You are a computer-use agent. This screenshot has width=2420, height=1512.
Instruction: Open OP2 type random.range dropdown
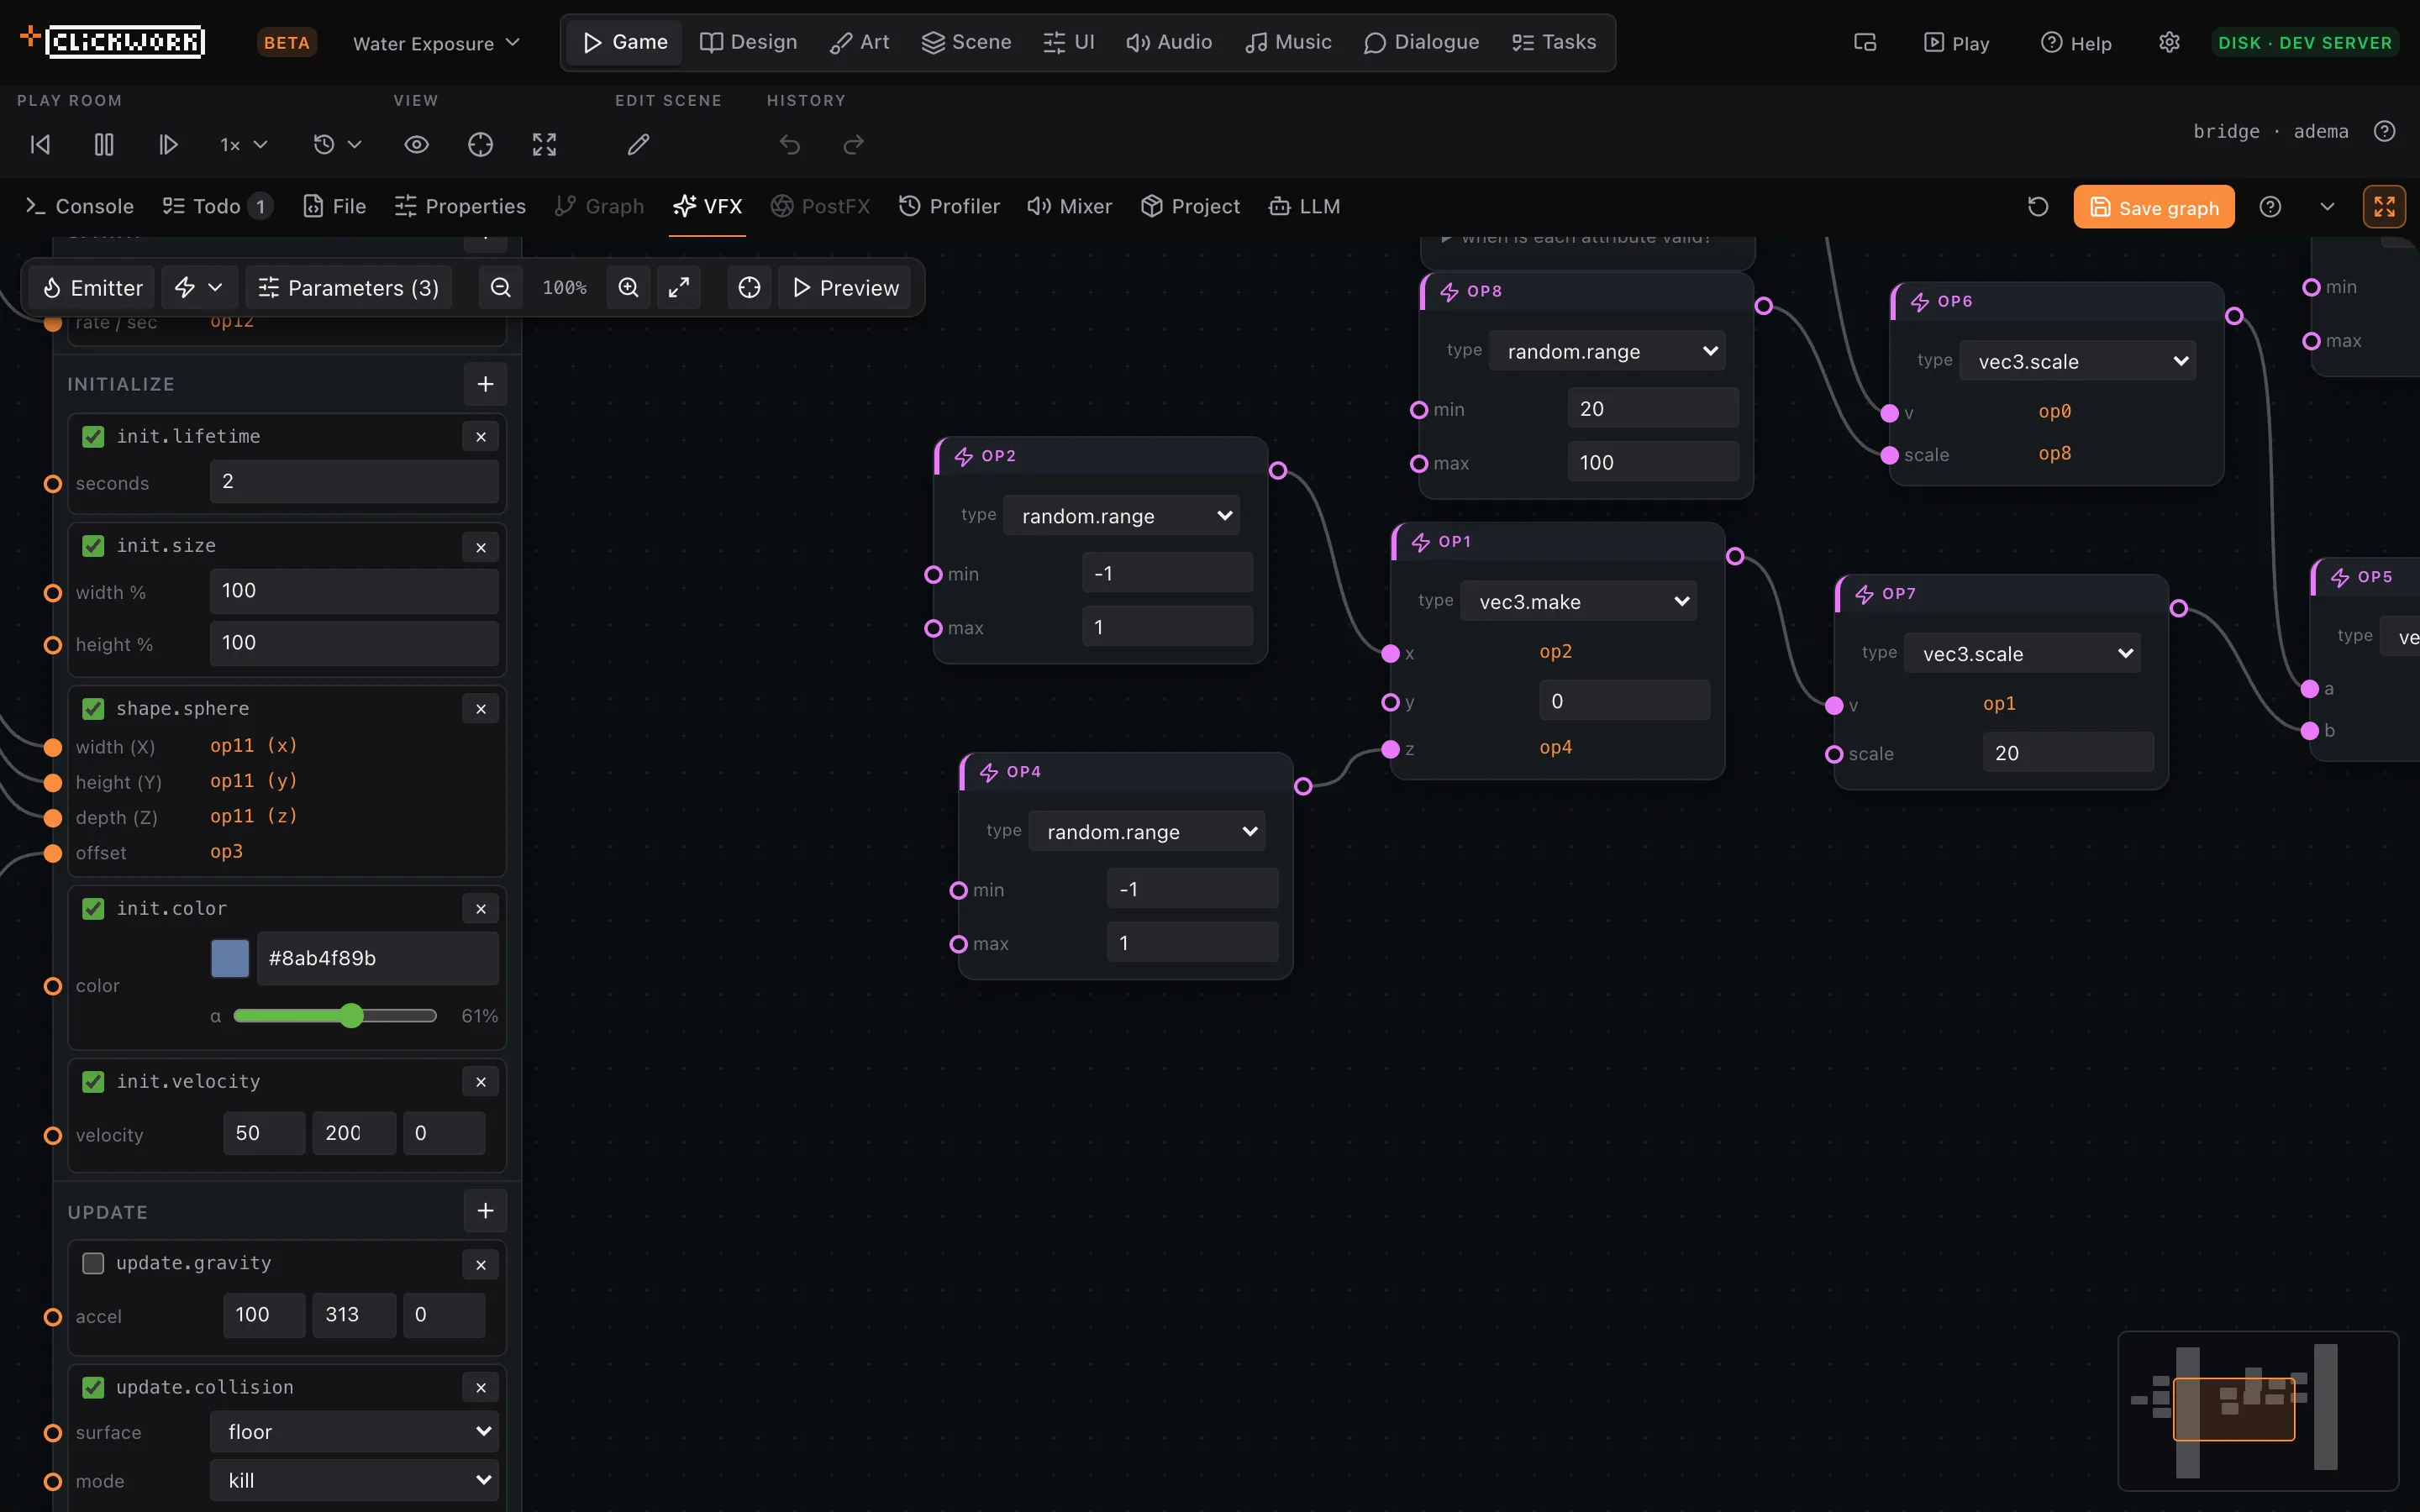coord(1121,516)
